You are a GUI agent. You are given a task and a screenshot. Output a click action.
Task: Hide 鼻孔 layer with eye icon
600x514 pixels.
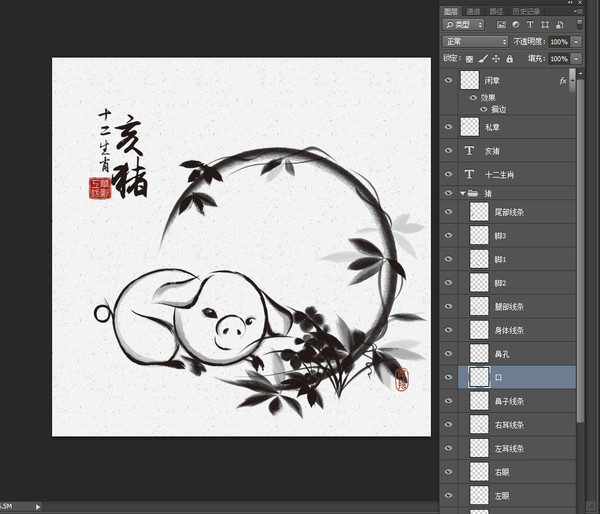[448, 353]
